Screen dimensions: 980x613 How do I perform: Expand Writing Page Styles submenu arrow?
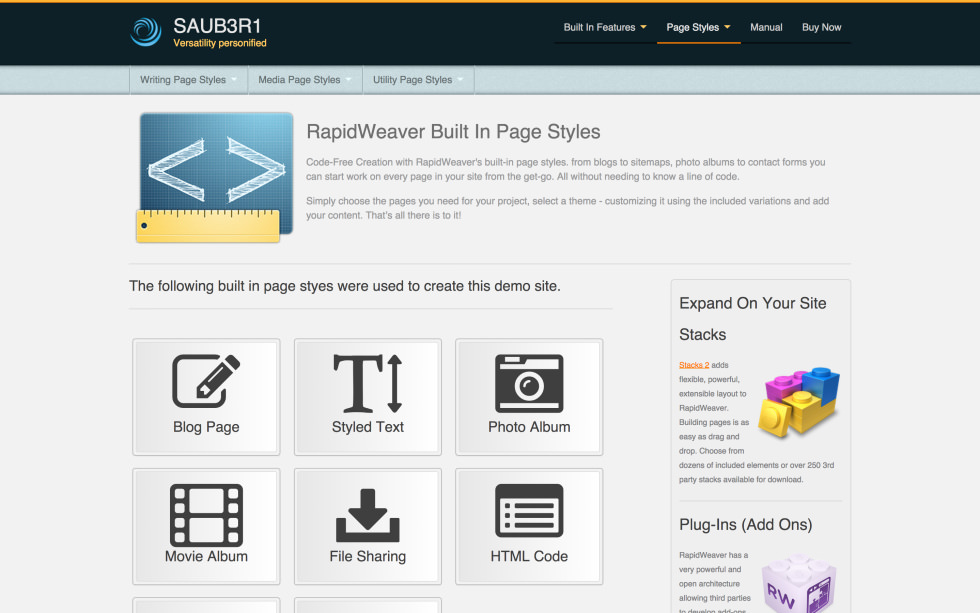point(234,79)
